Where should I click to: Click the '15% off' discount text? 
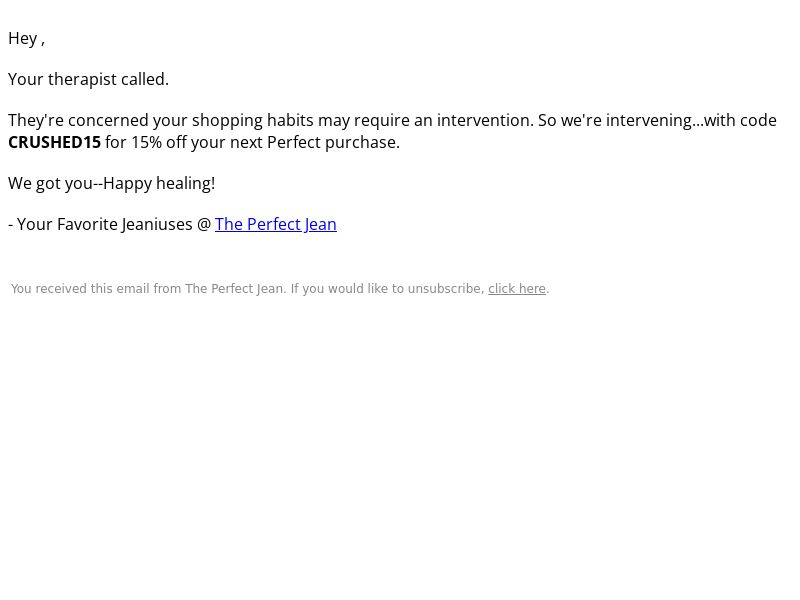159,142
